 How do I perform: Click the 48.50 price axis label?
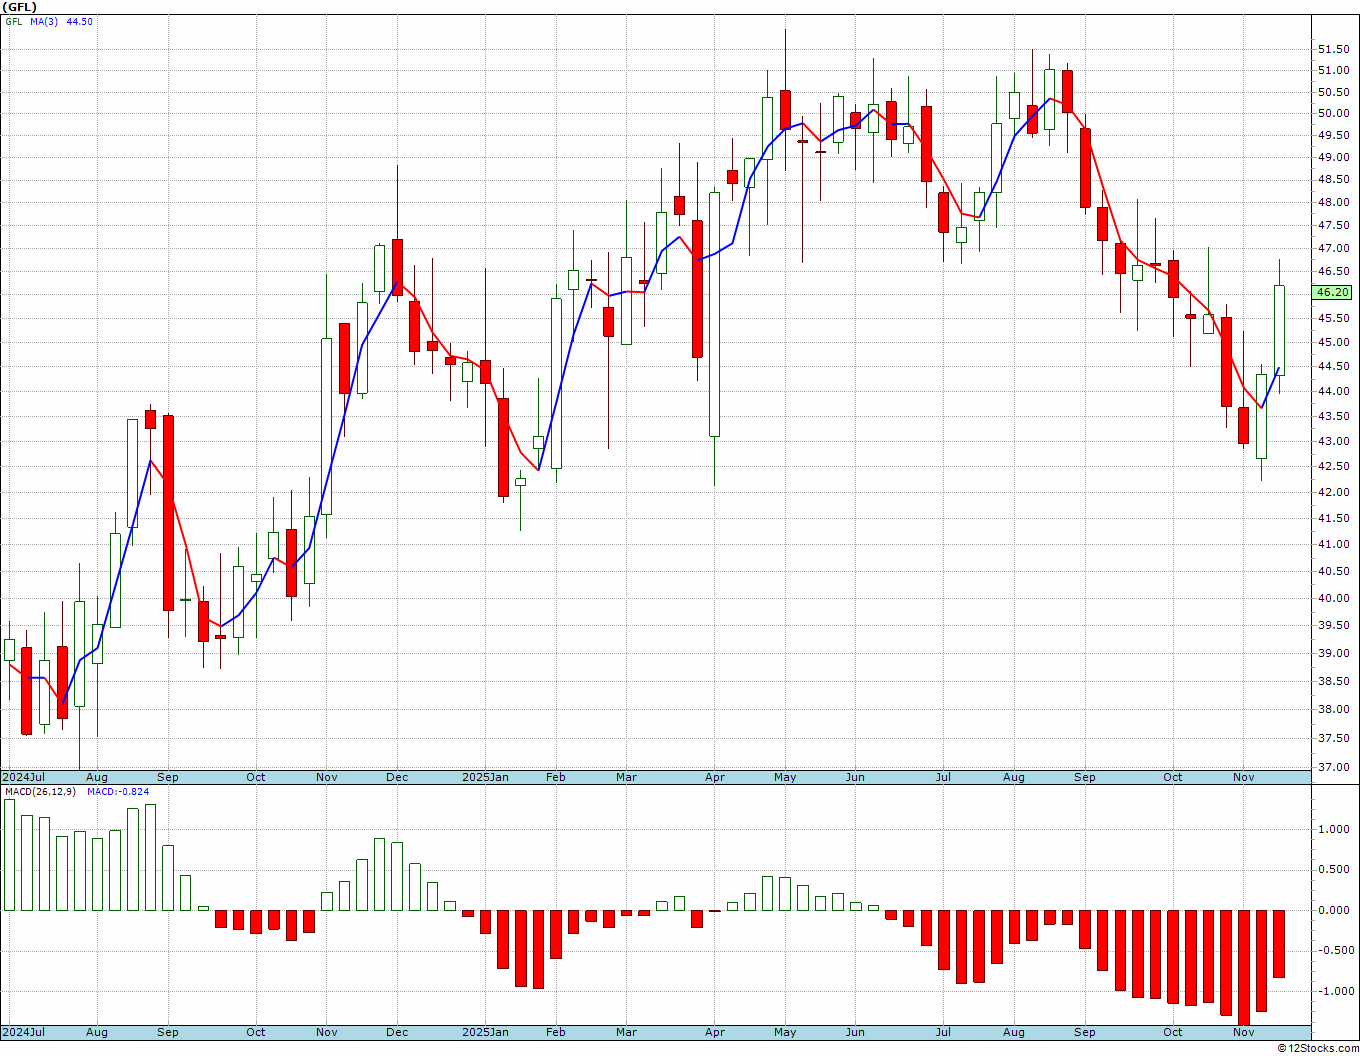(1332, 180)
